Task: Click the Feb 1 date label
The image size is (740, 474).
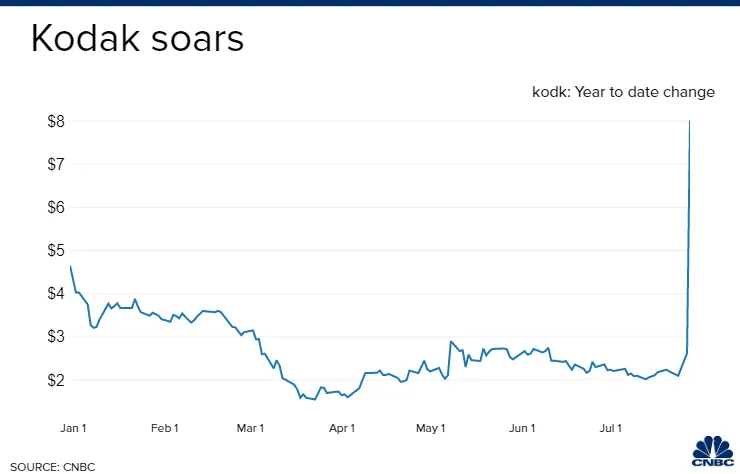Action: coord(164,428)
